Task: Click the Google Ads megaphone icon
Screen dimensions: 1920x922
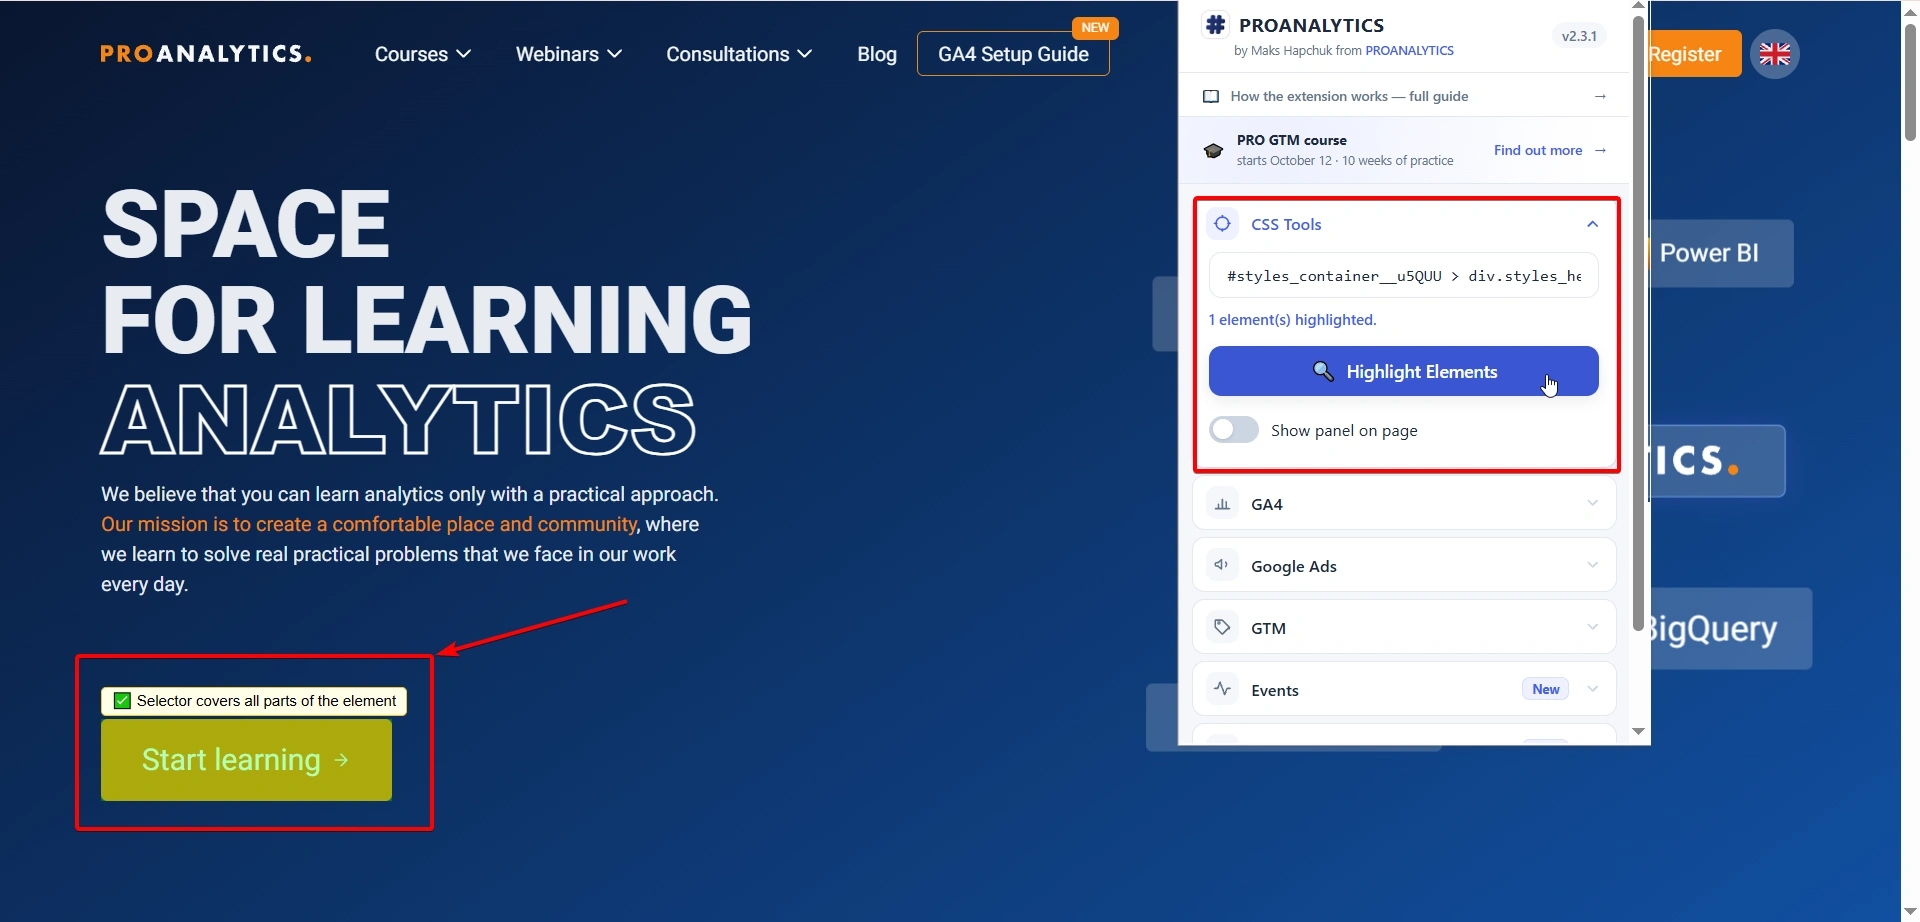Action: [x=1222, y=565]
